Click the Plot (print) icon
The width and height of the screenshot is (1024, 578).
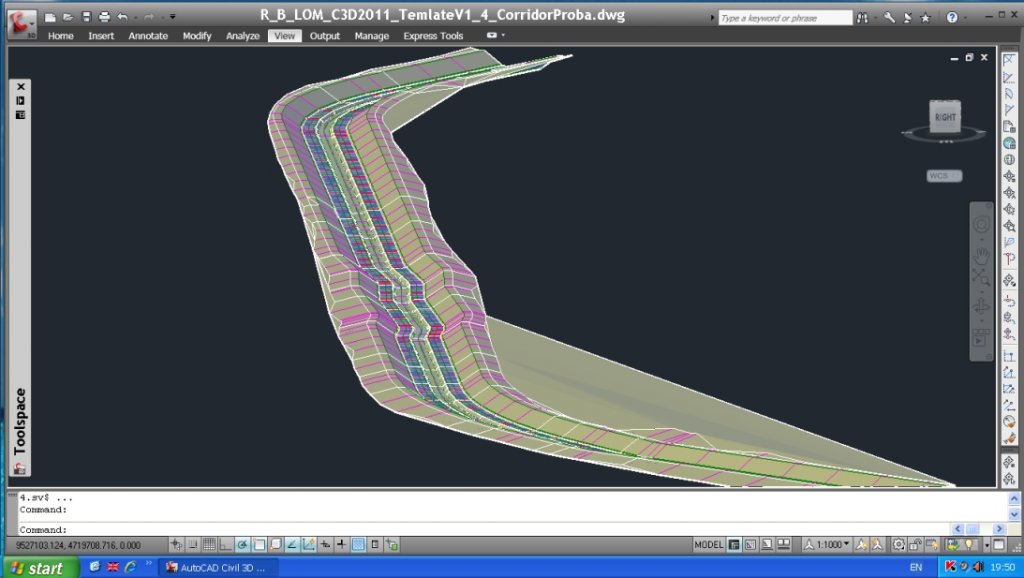[x=104, y=17]
